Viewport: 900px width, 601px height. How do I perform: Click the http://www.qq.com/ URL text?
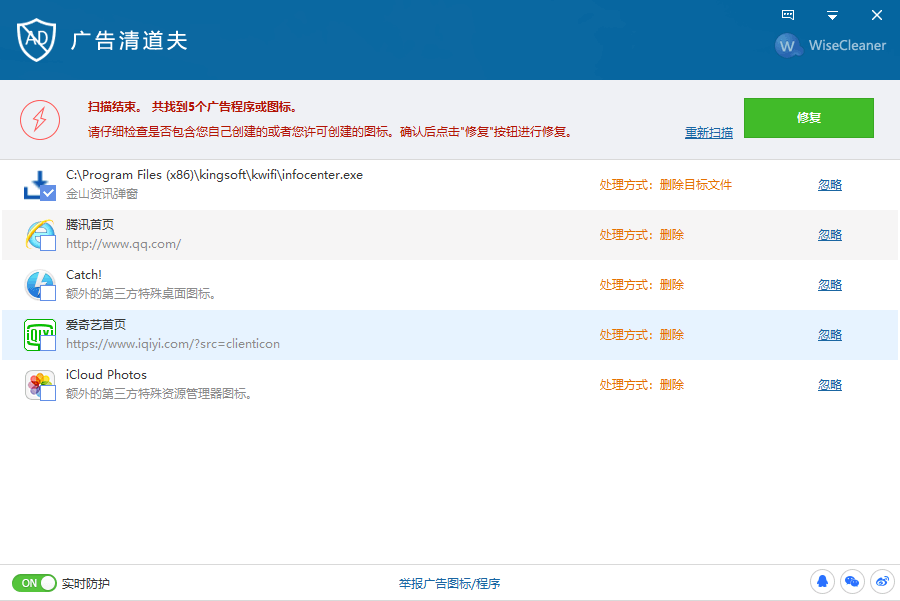(123, 244)
